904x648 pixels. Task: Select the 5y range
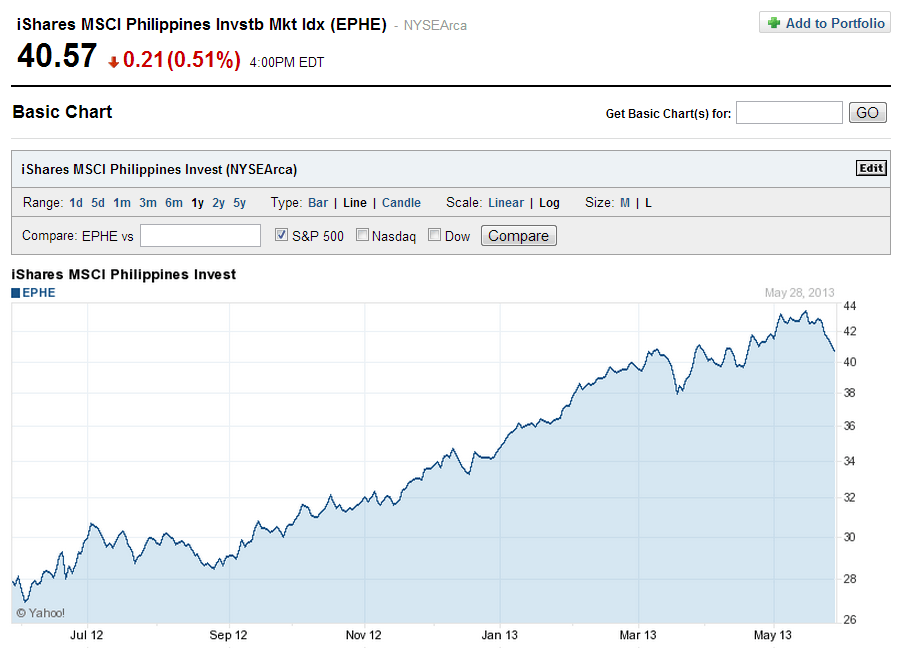click(x=240, y=203)
